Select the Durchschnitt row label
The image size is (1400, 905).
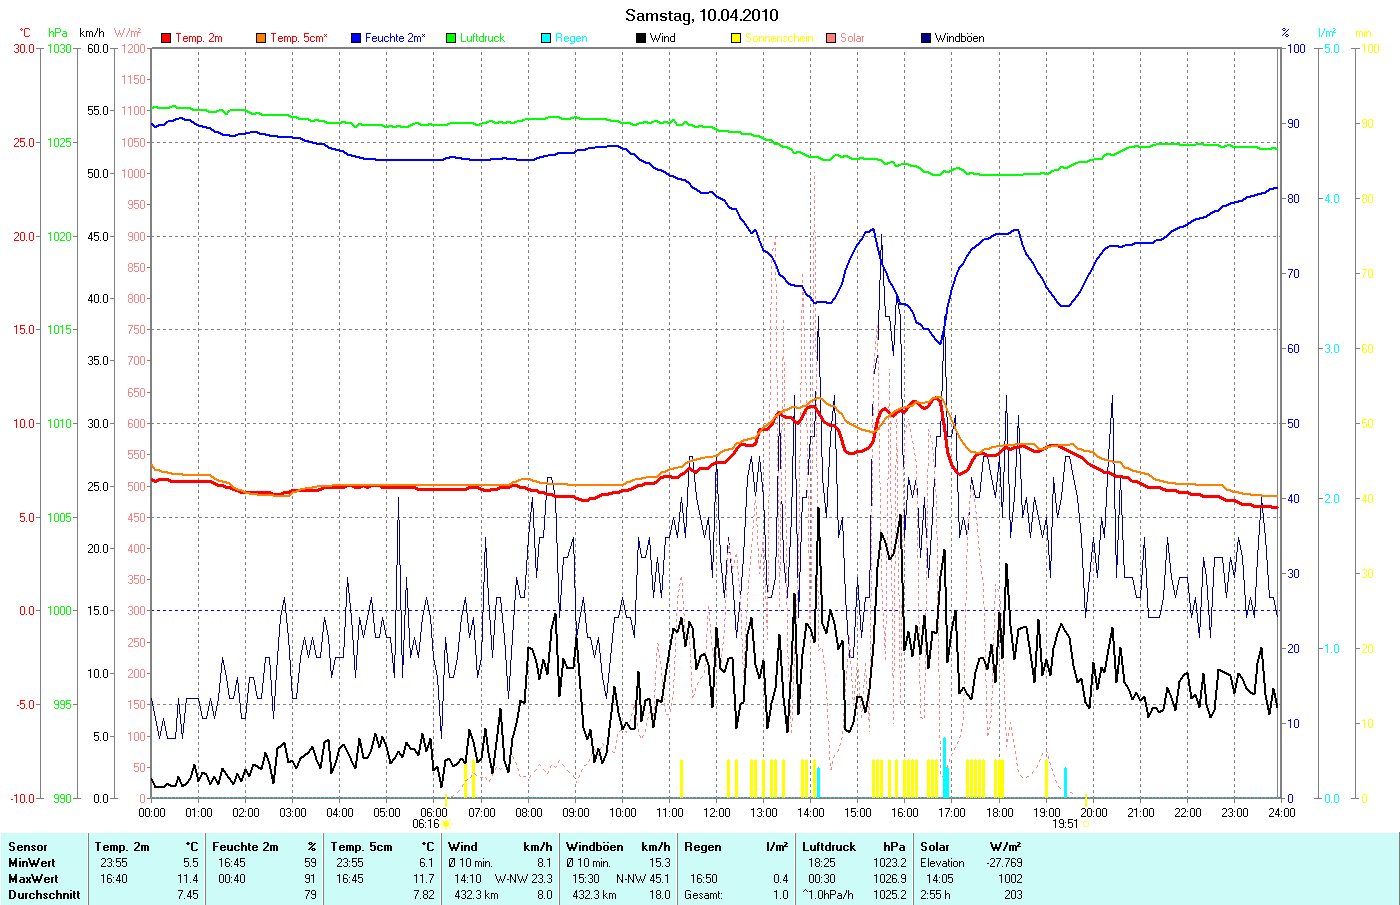click(44, 895)
